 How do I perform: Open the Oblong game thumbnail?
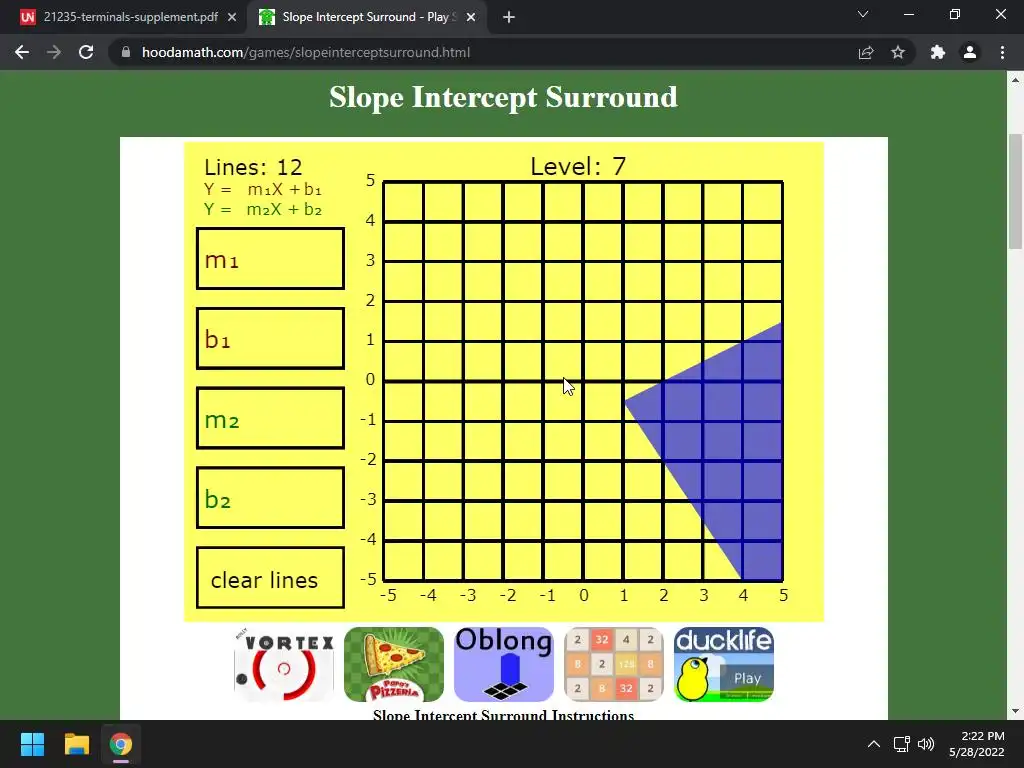(x=504, y=665)
